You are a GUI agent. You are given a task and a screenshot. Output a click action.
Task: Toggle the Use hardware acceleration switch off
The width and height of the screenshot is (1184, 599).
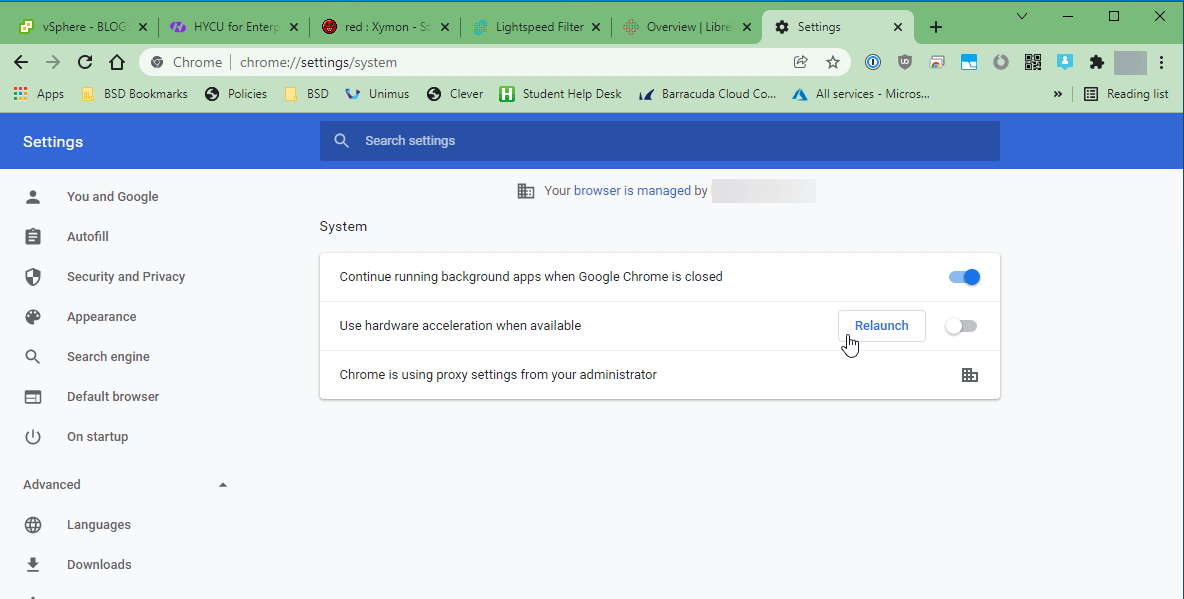tap(961, 325)
